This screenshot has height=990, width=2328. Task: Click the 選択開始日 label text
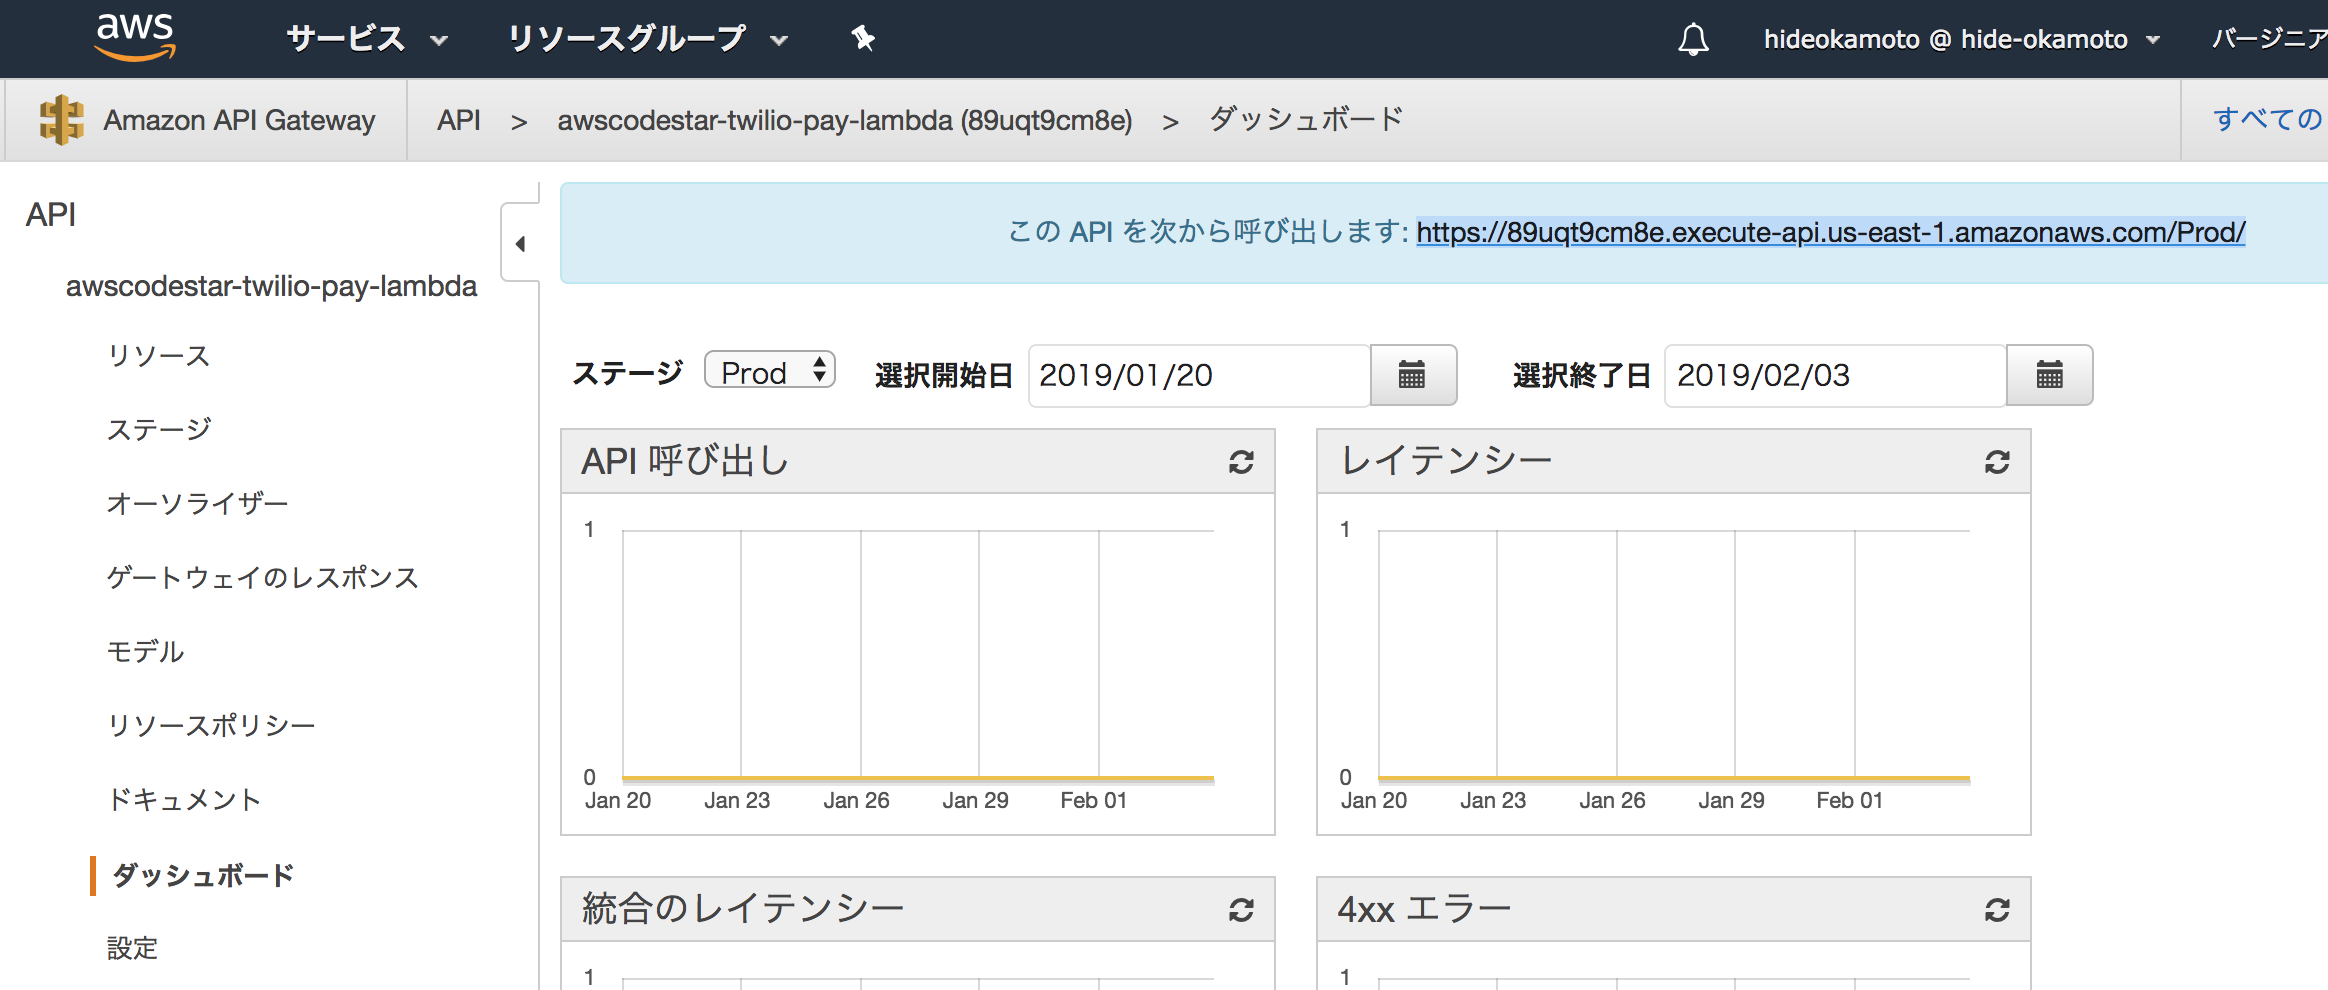tap(944, 375)
